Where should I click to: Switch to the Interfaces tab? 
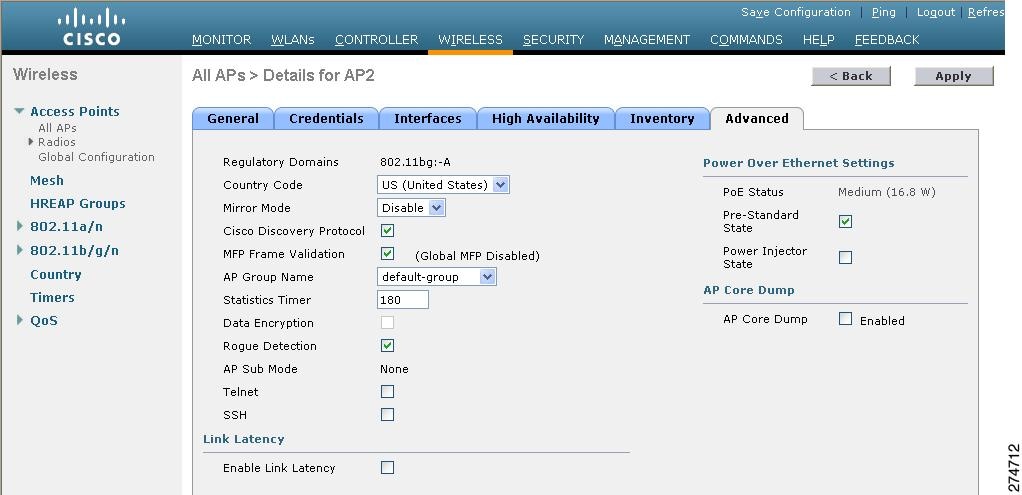pyautogui.click(x=428, y=119)
